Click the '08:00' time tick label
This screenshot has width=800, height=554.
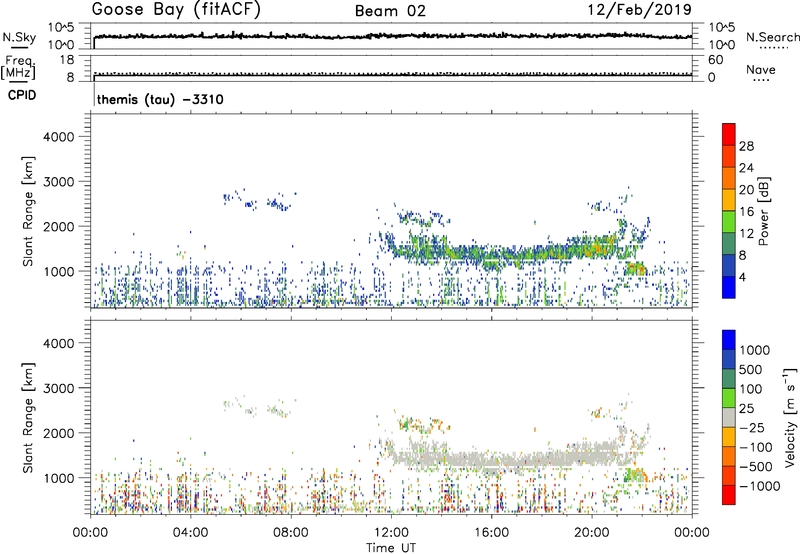(291, 533)
